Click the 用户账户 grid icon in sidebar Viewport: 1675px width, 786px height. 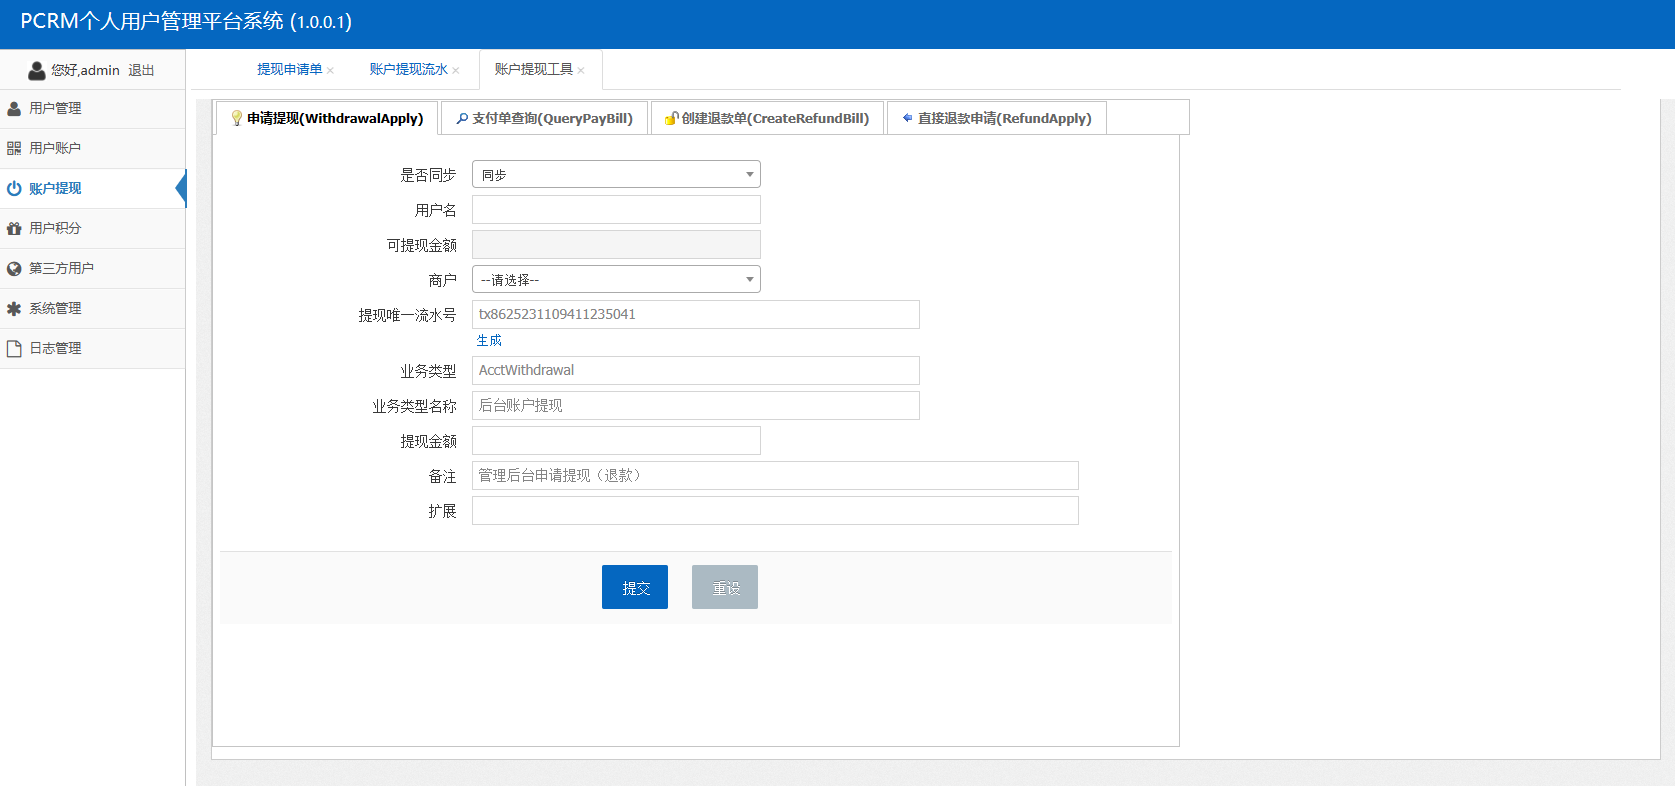pyautogui.click(x=14, y=148)
